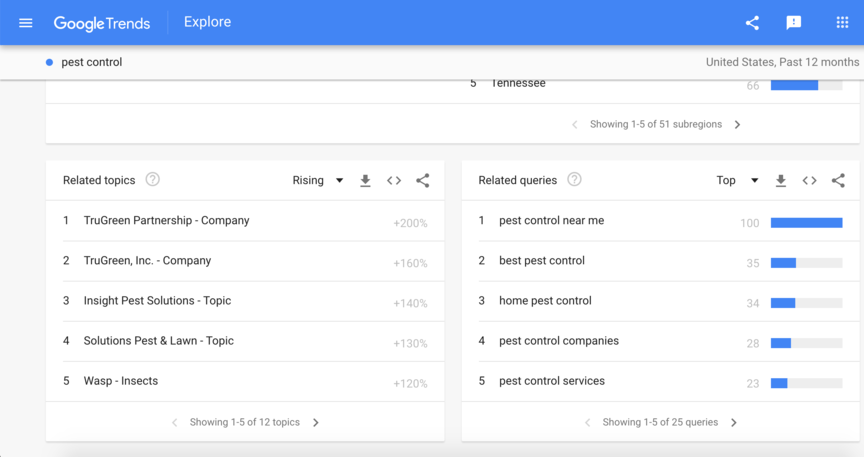
Task: Open the Explore page heading
Action: point(207,22)
